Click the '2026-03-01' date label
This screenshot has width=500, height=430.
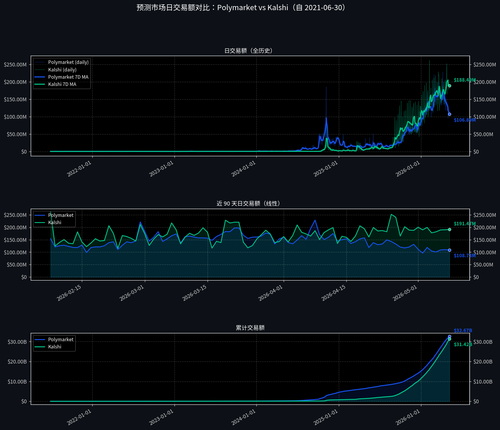(132, 293)
